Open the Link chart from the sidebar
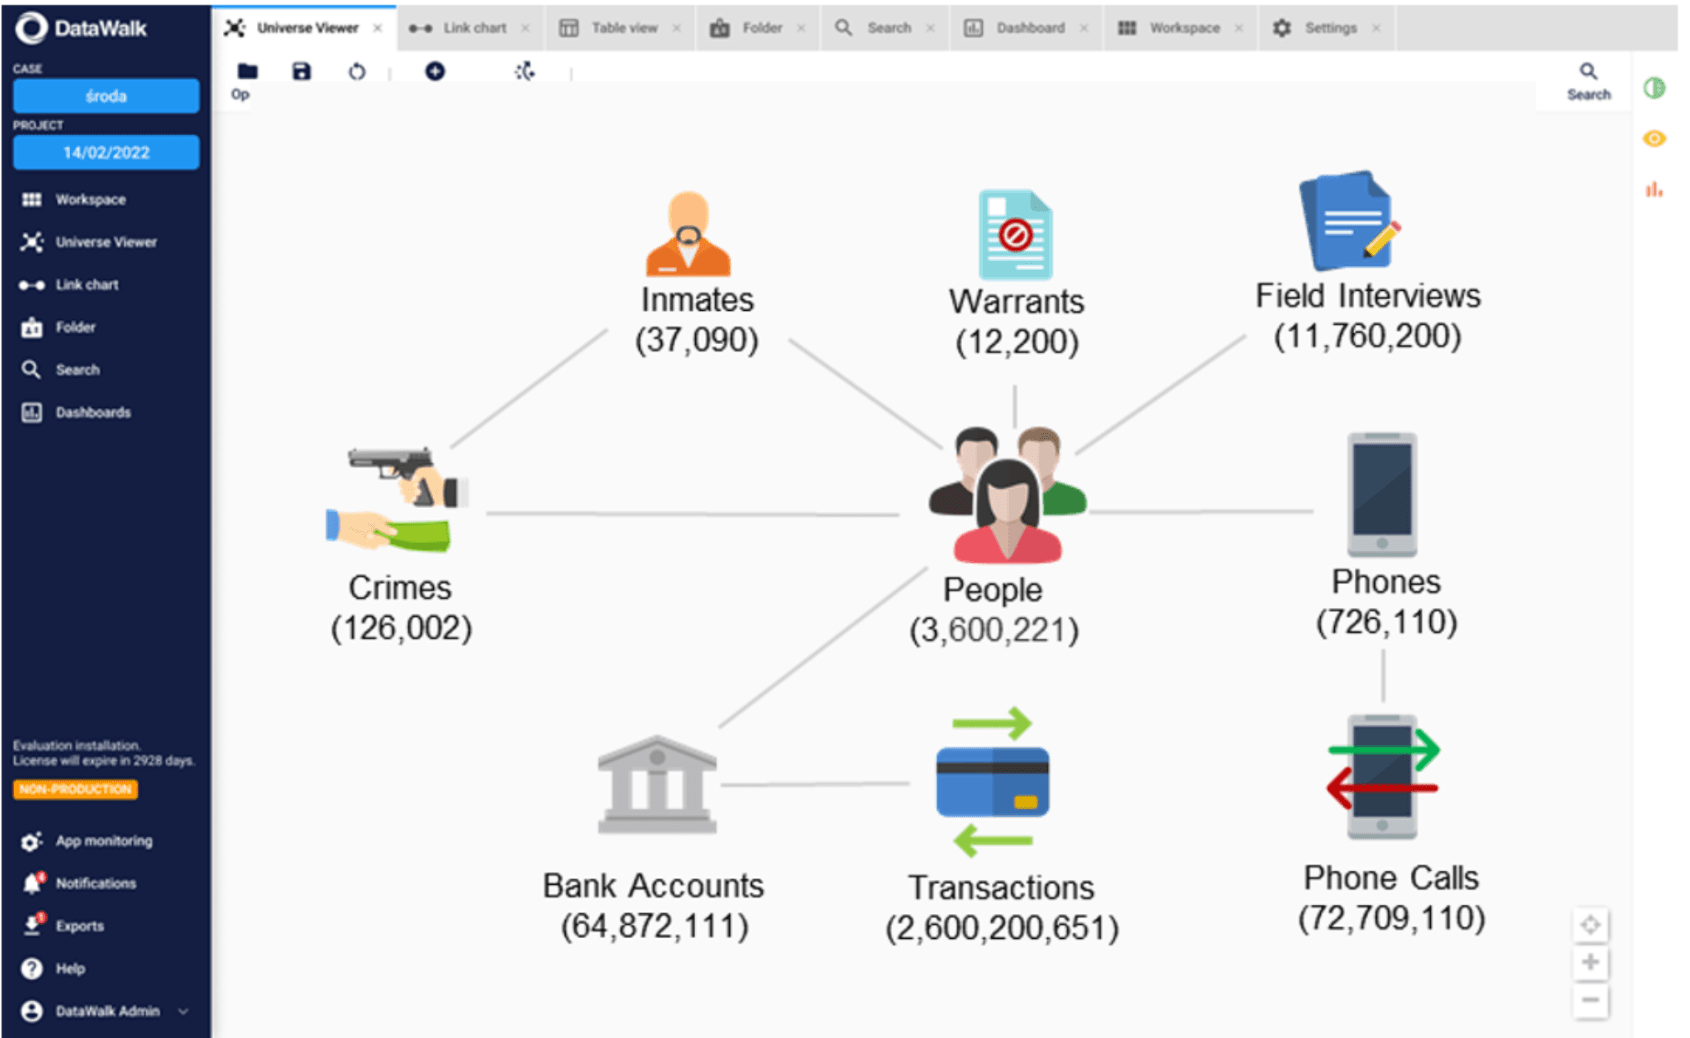This screenshot has height=1038, width=1690. pyautogui.click(x=87, y=284)
